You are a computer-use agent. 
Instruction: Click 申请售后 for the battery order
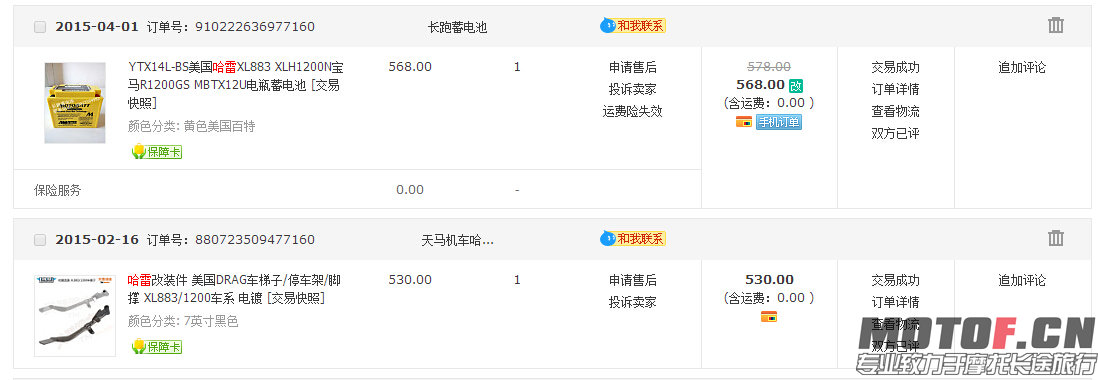coord(632,67)
